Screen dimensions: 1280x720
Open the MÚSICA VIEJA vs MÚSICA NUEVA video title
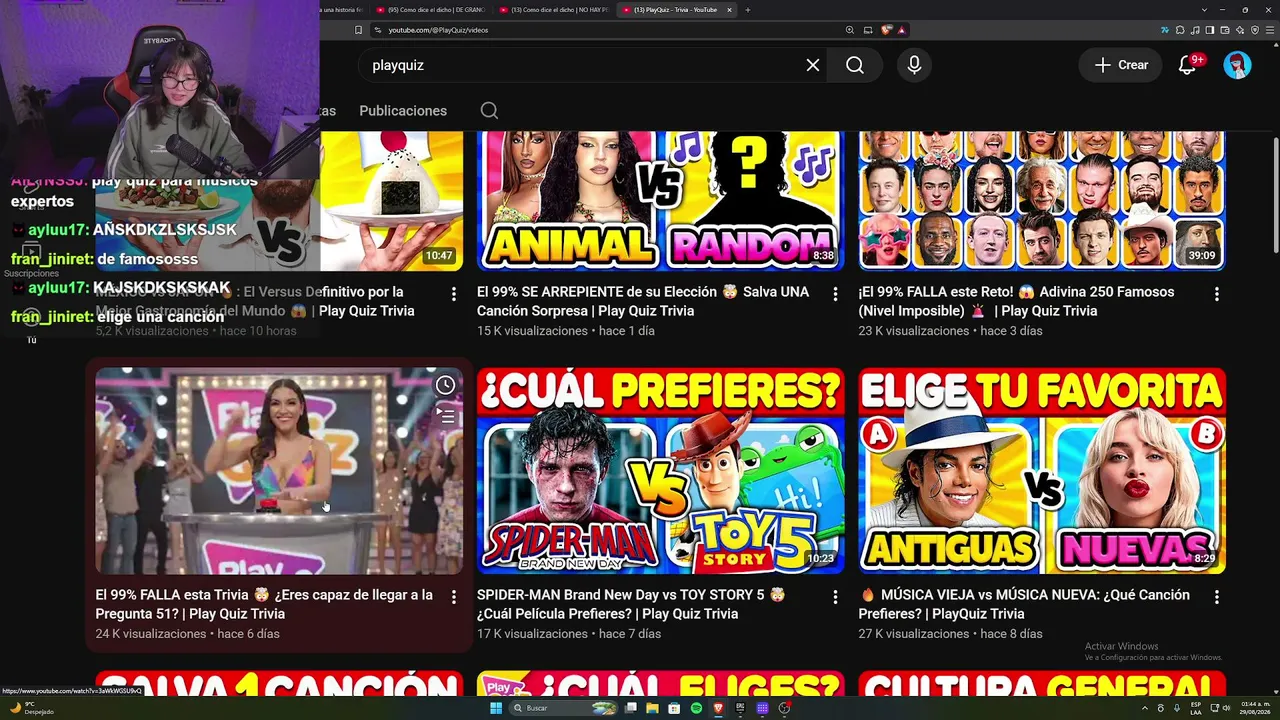(x=1024, y=604)
